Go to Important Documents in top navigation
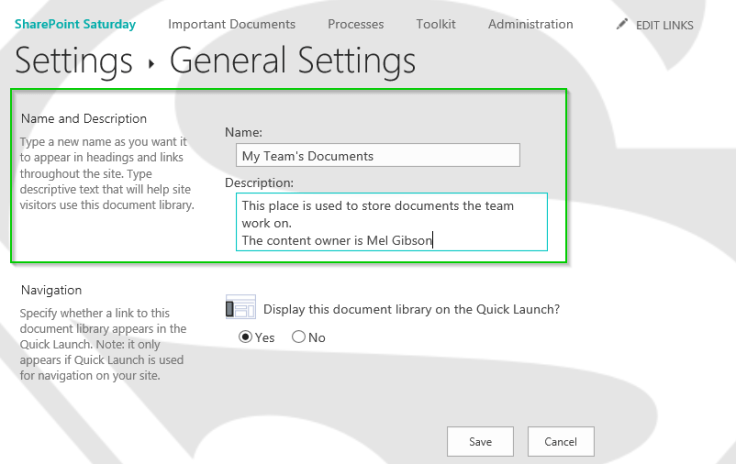736x464 pixels. [231, 24]
